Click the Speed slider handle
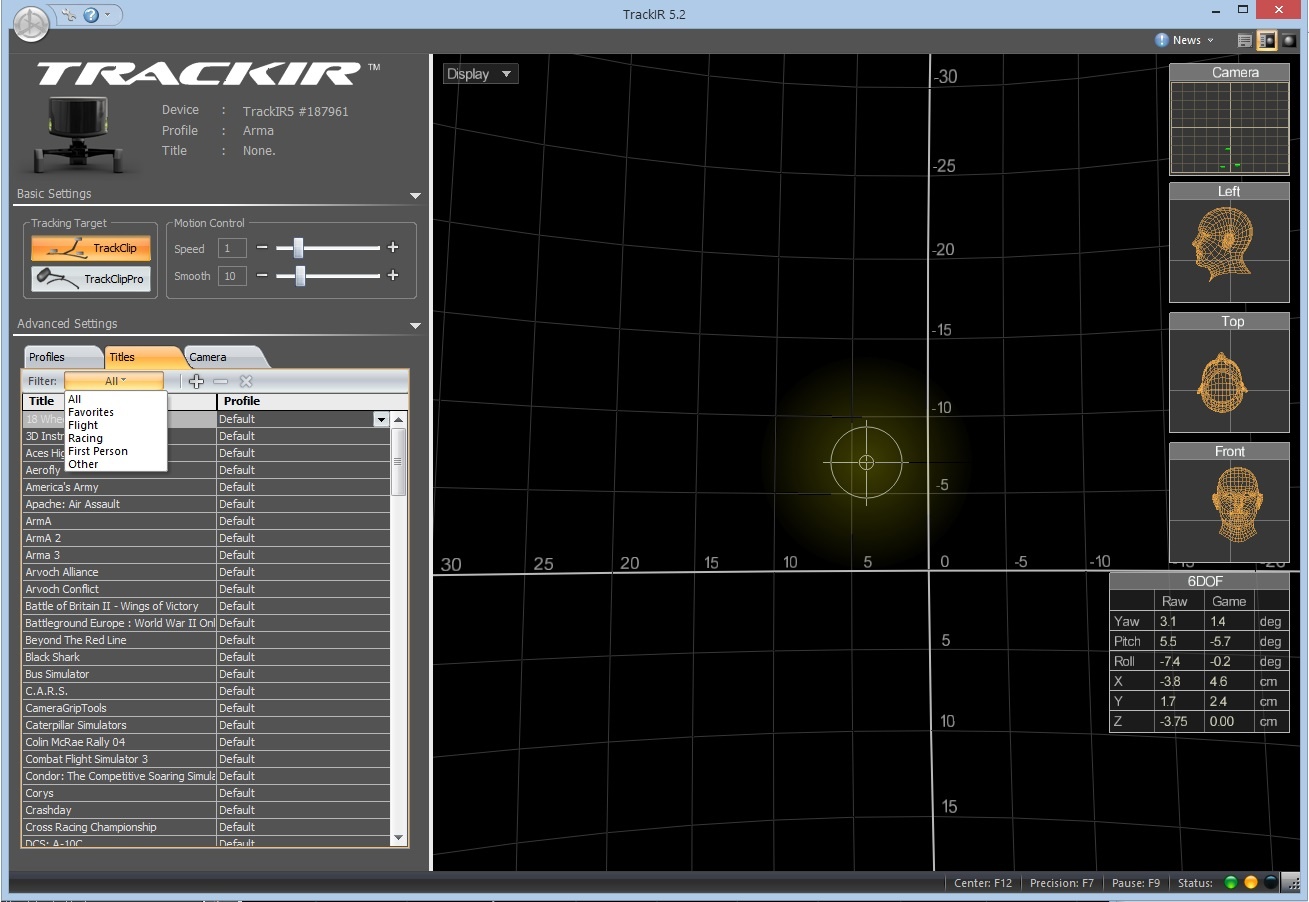Image resolution: width=1309 pixels, height=902 pixels. tap(297, 248)
